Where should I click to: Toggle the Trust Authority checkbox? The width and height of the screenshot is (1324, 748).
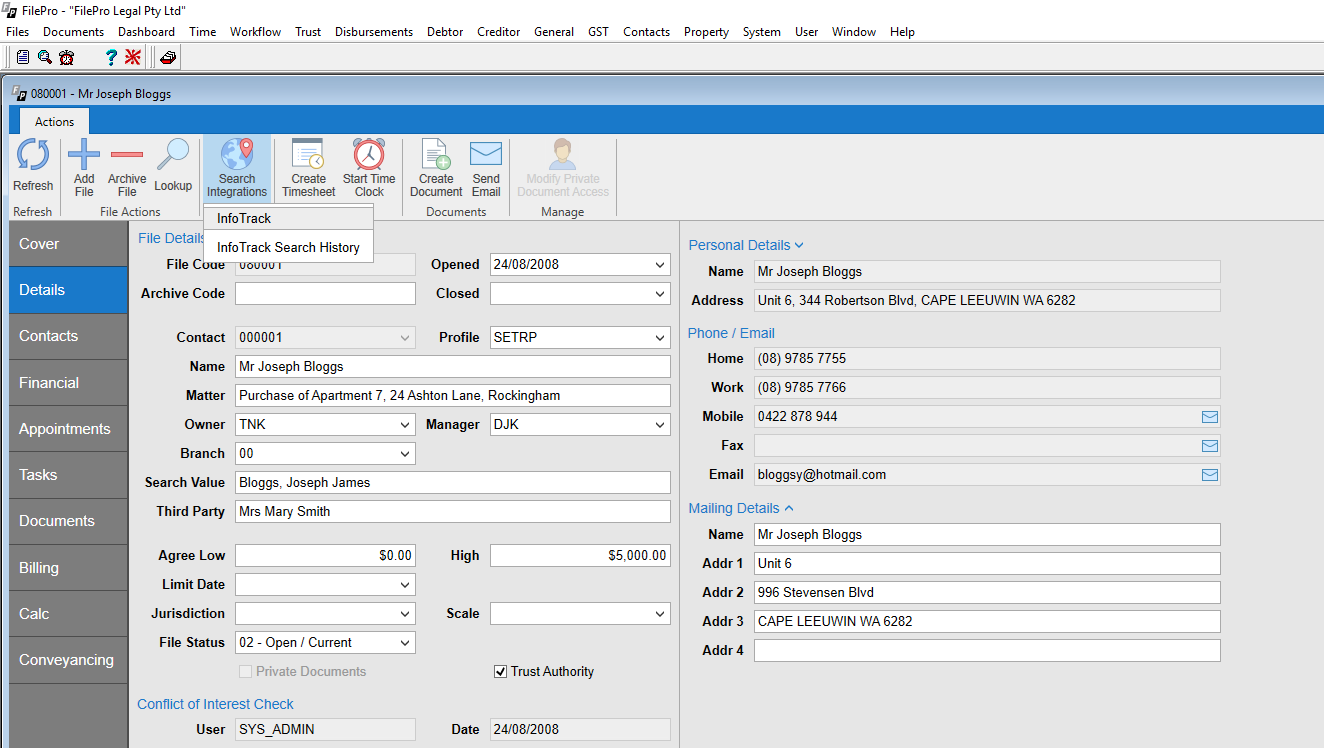(x=501, y=672)
